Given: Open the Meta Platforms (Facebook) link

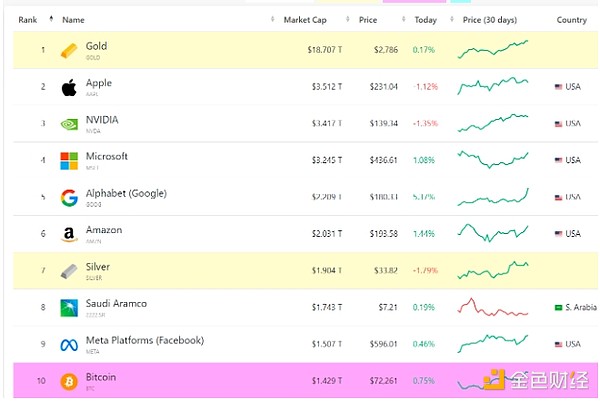Looking at the screenshot, I should [x=144, y=340].
